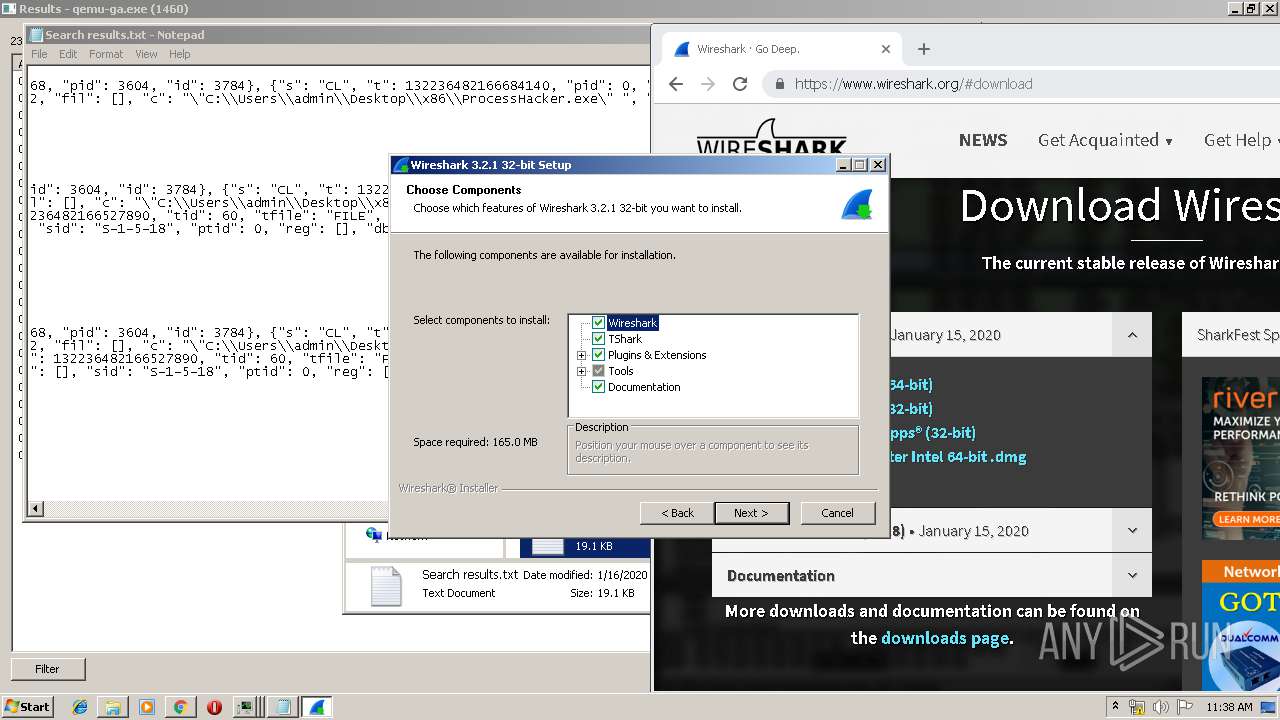1280x720 pixels.
Task: Select the TShark component label
Action: click(625, 339)
